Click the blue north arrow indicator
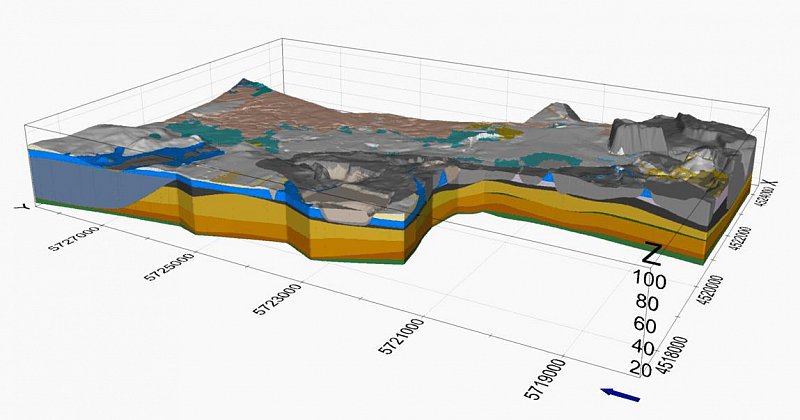 tap(620, 395)
